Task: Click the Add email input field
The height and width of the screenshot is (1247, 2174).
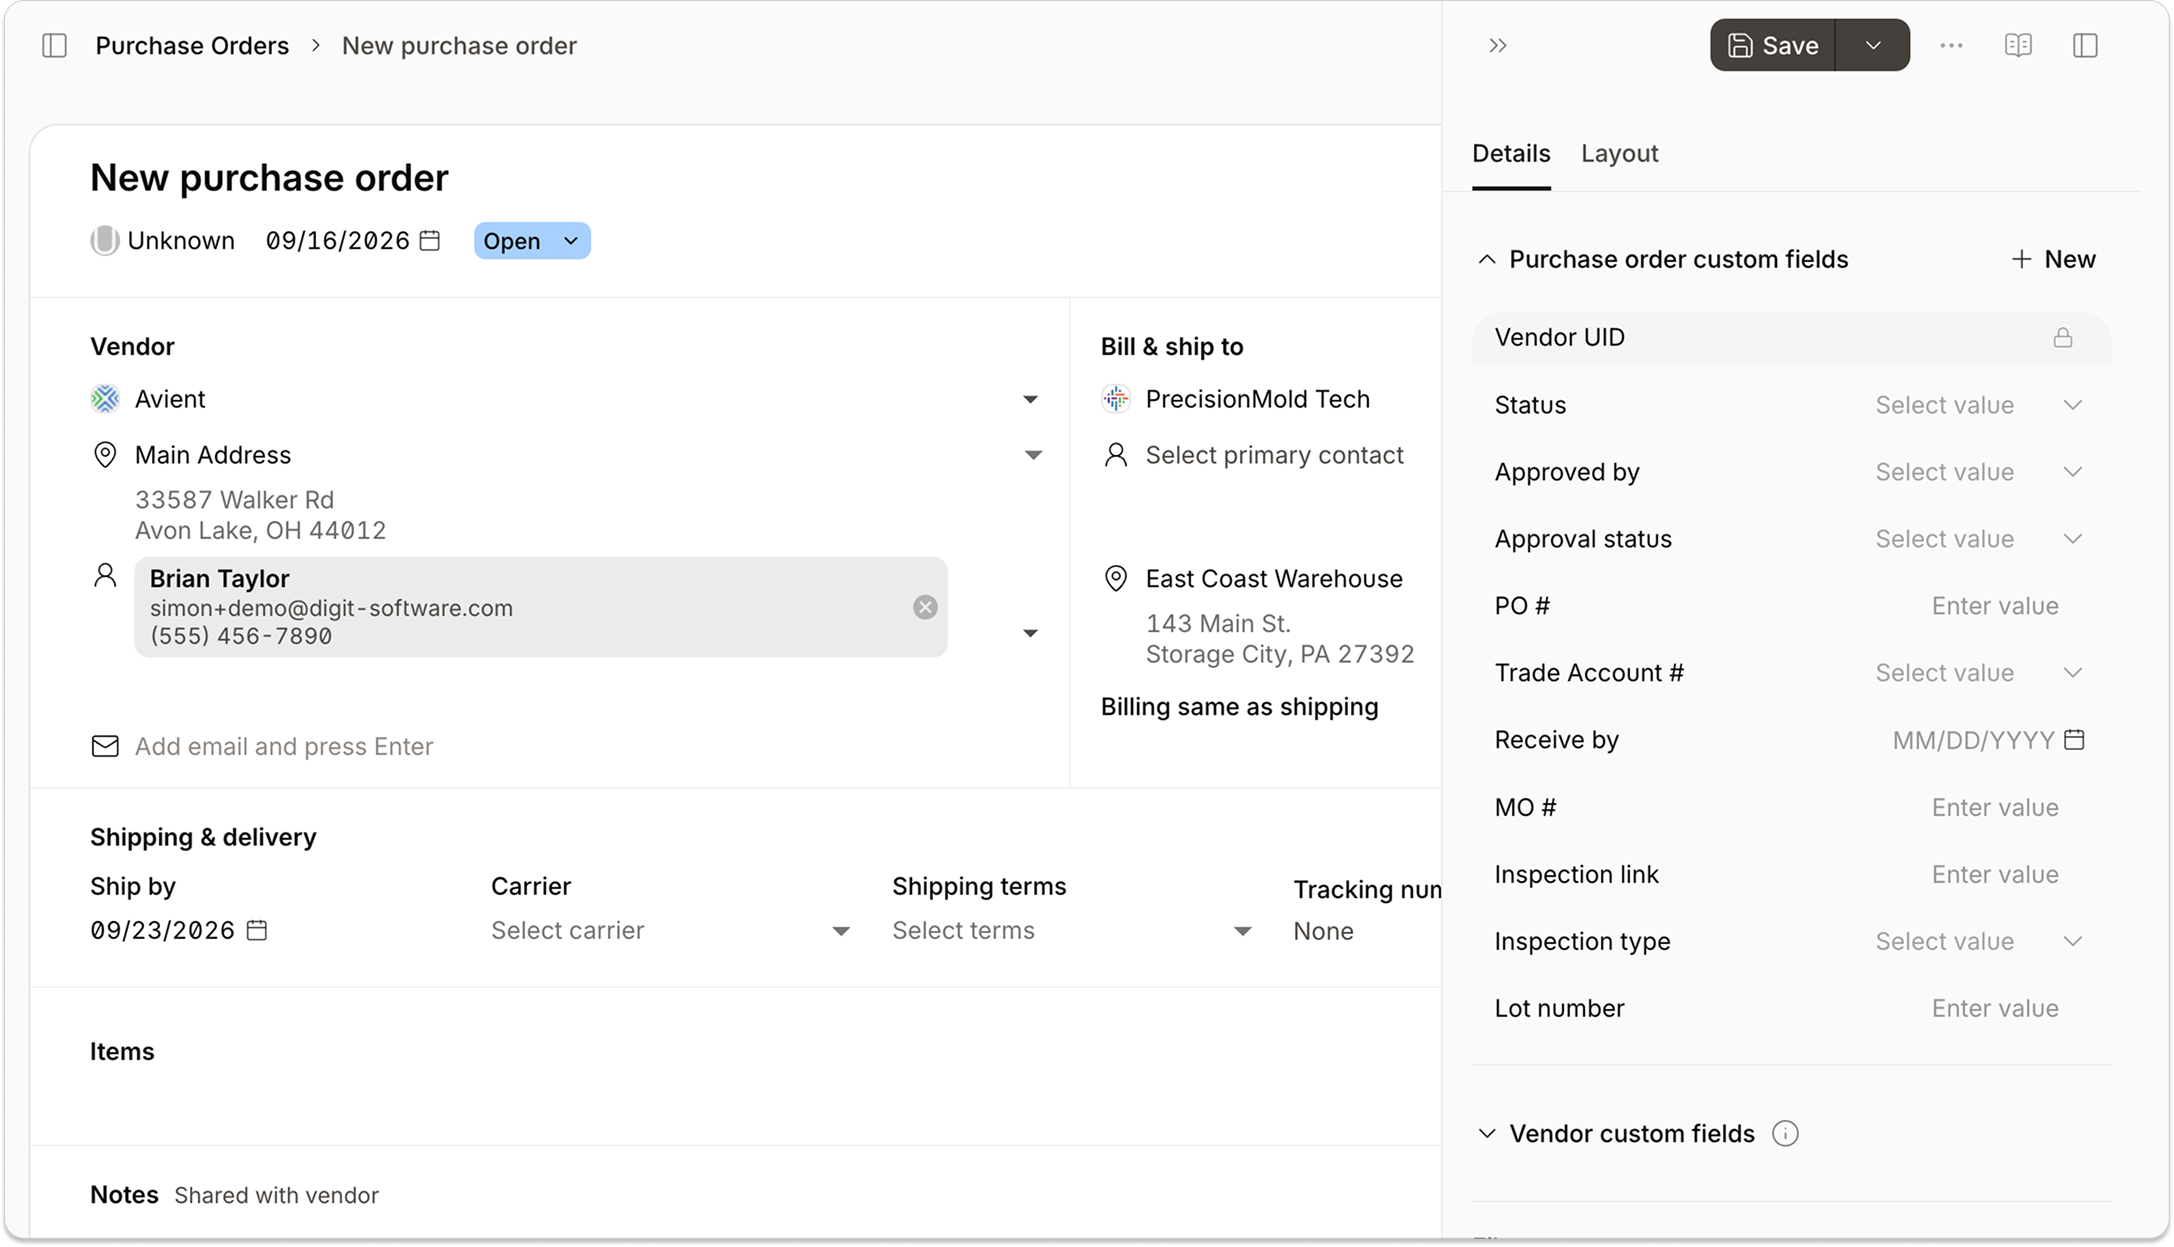Action: [284, 747]
